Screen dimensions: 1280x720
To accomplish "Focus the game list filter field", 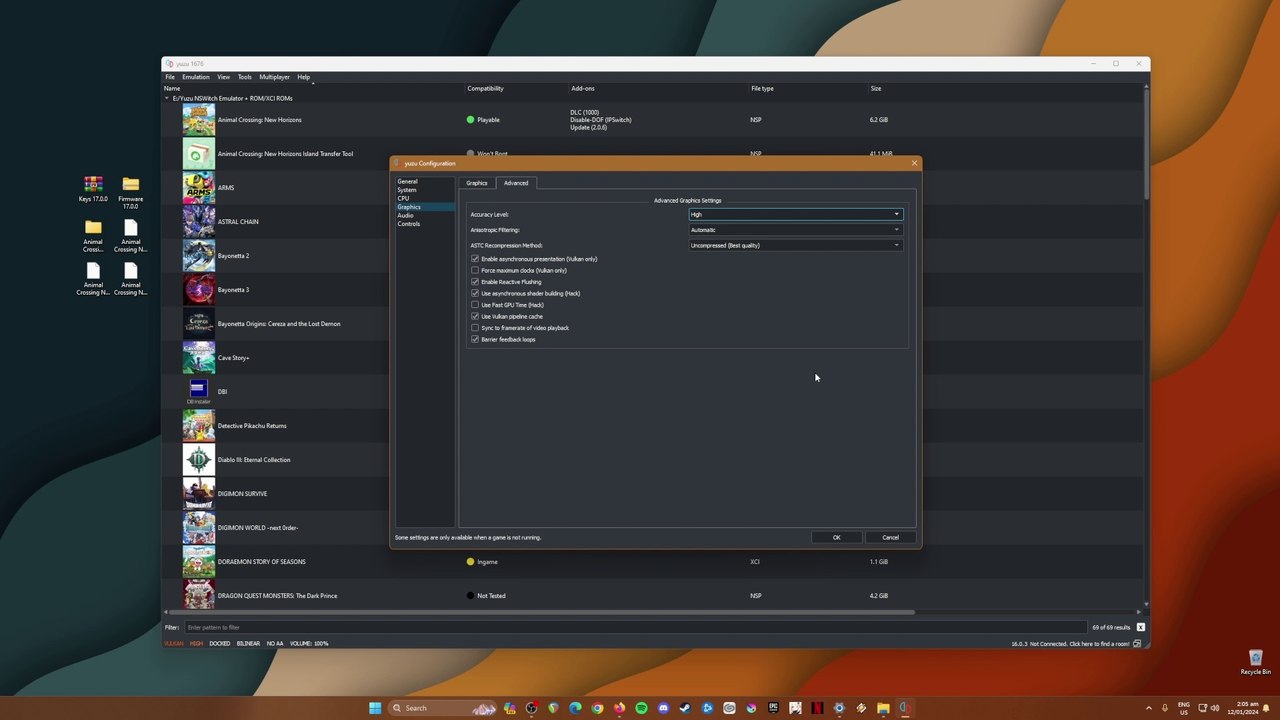I will [x=635, y=627].
